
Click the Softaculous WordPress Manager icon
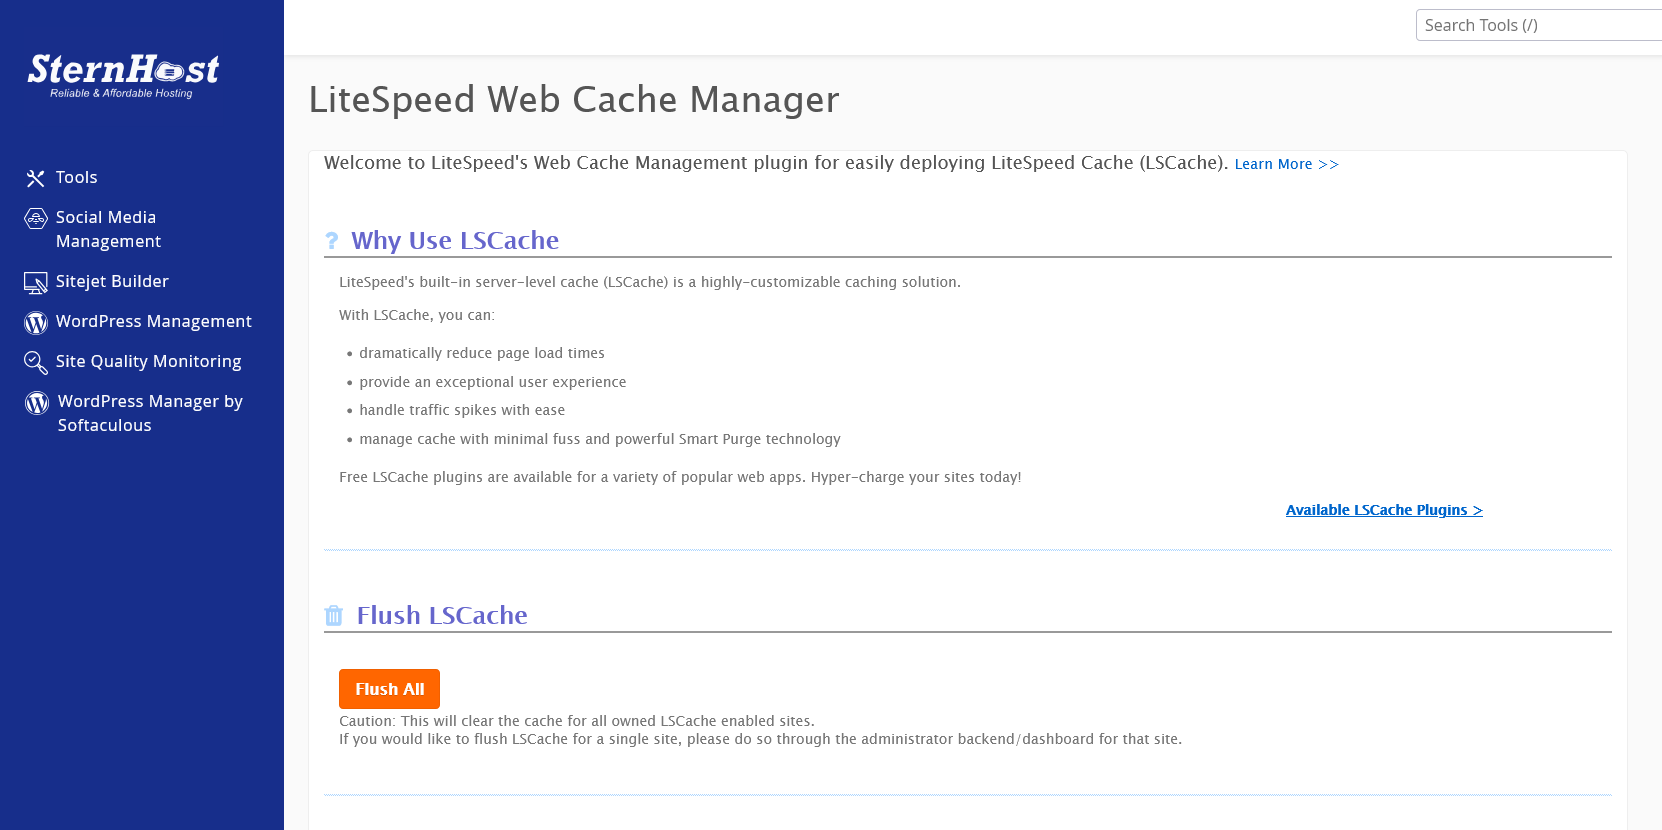(x=37, y=403)
